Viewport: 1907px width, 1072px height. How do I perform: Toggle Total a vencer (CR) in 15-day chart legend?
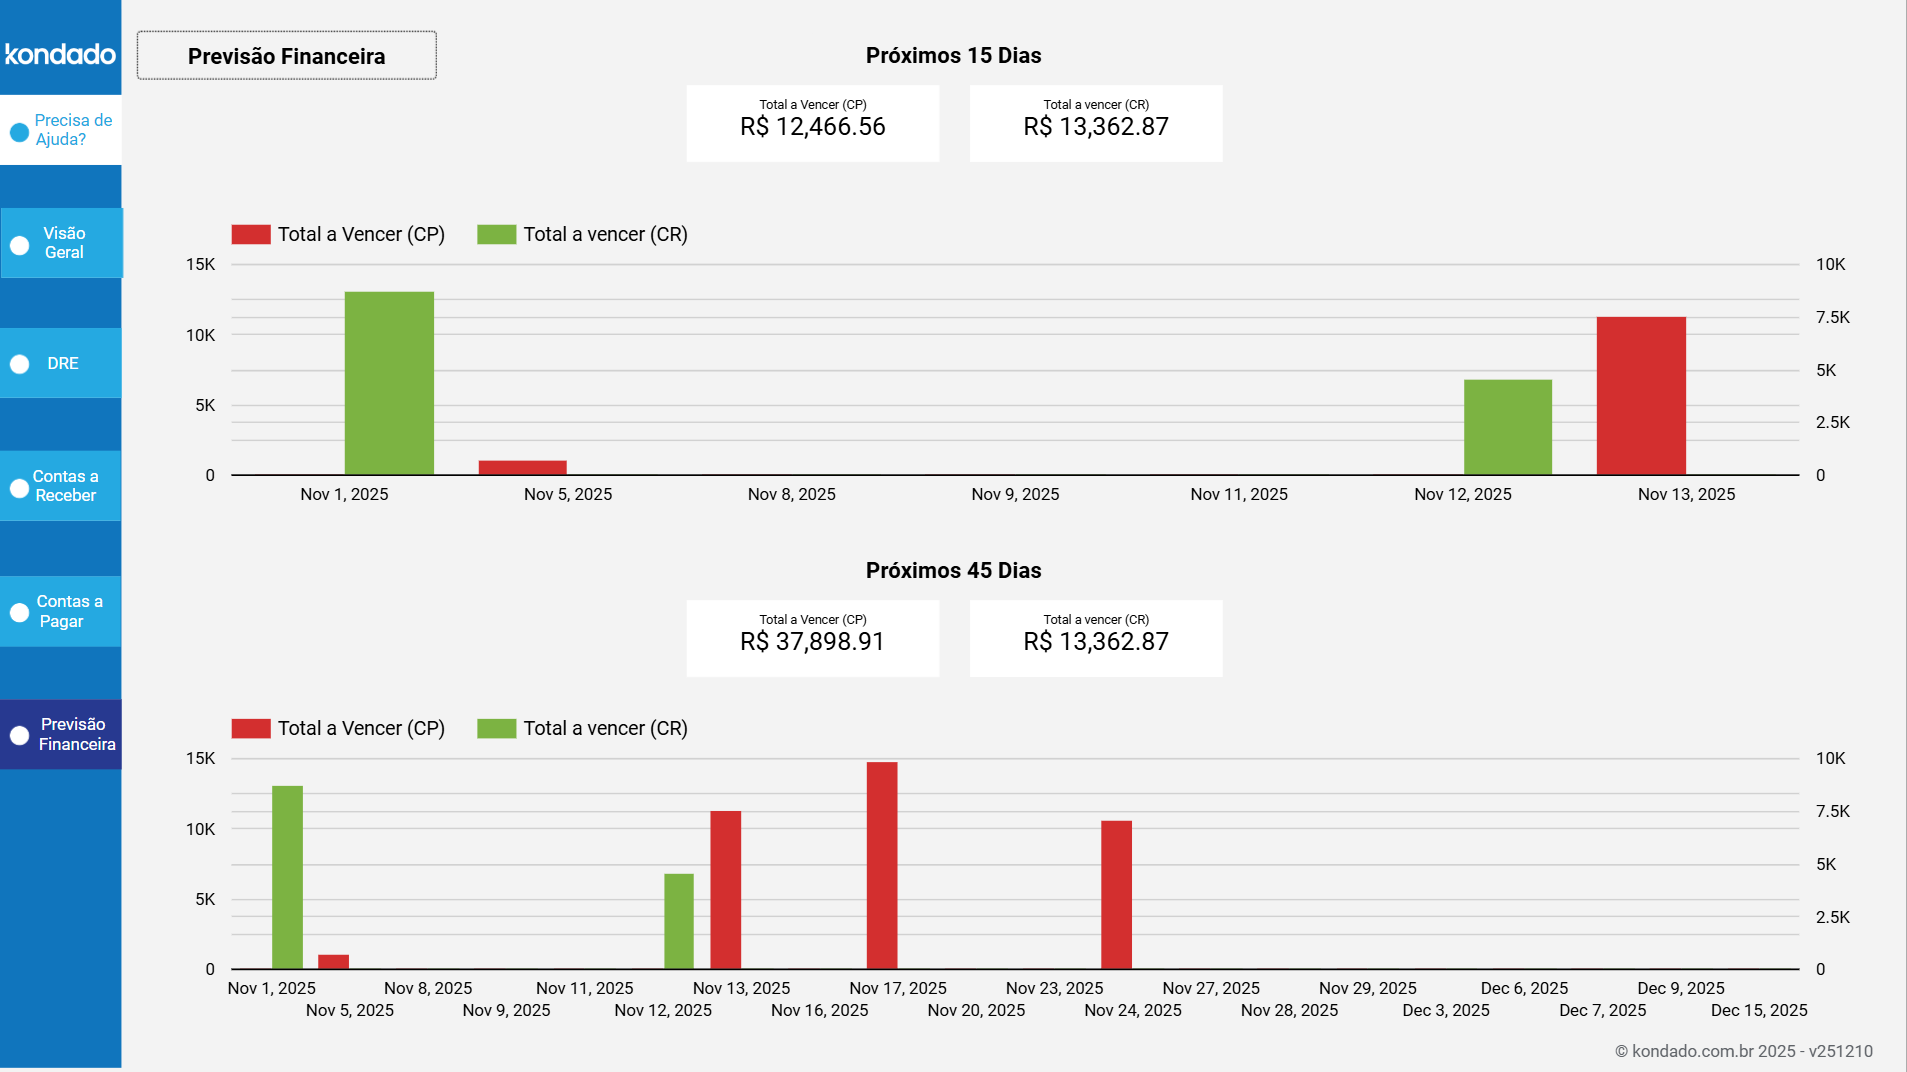[x=604, y=233]
